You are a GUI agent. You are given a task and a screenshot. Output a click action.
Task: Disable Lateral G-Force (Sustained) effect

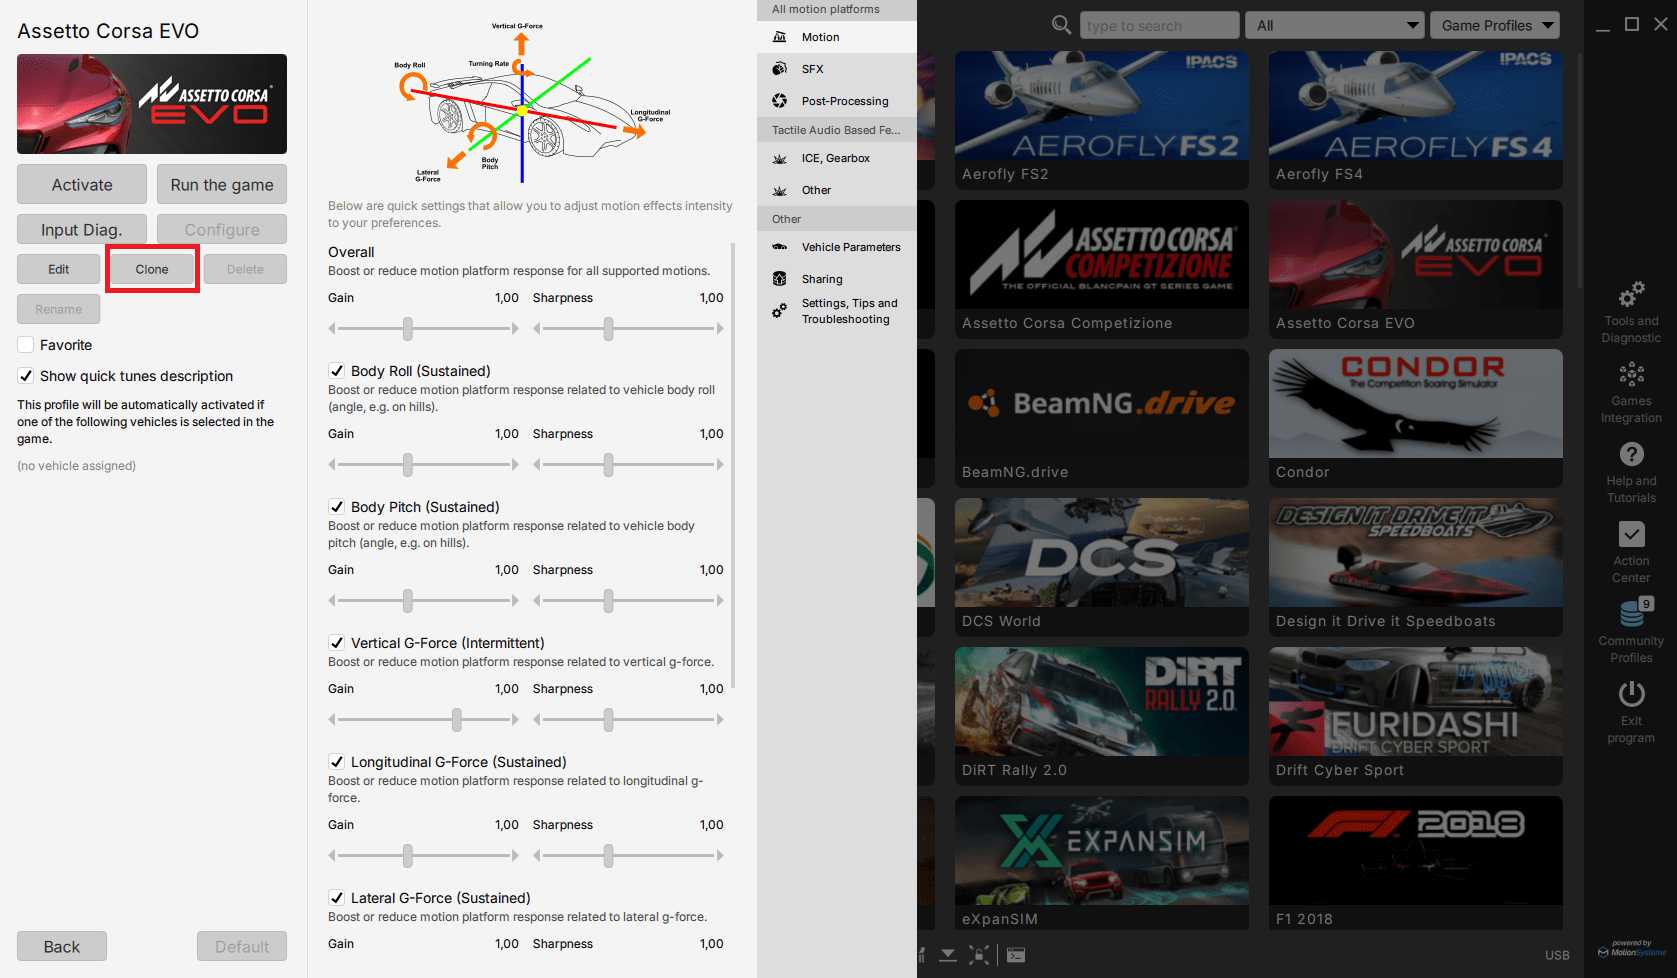point(337,898)
